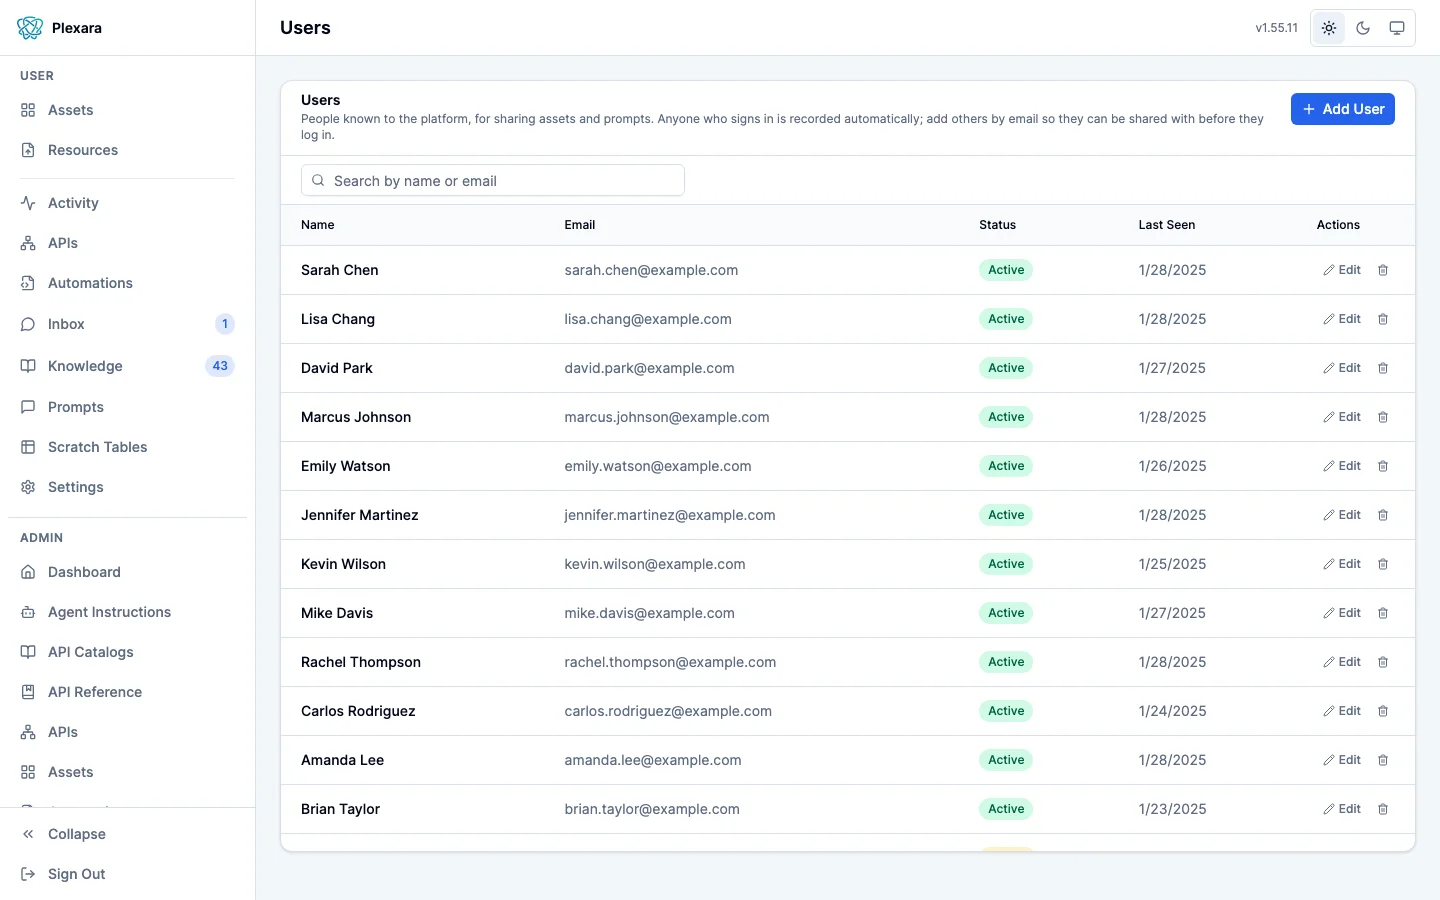Delete Carlos Rodriguez with trash icon
This screenshot has height=900, width=1440.
coord(1383,711)
